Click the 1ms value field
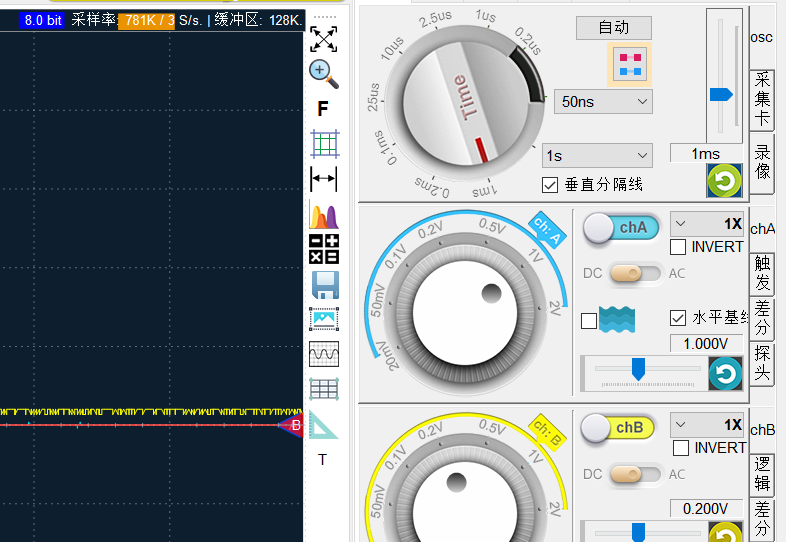 coord(706,154)
